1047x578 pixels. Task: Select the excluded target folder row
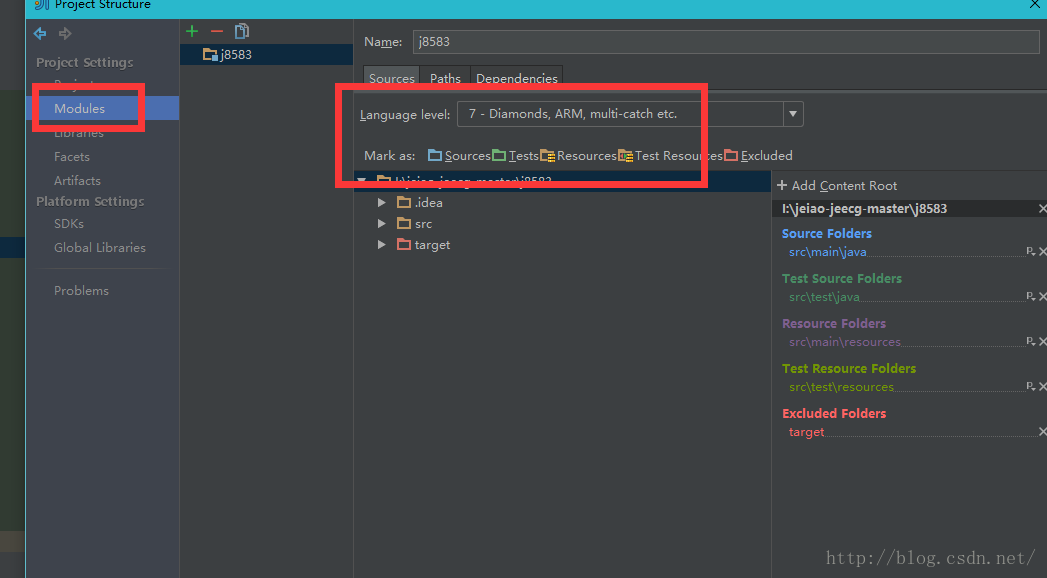(562, 245)
